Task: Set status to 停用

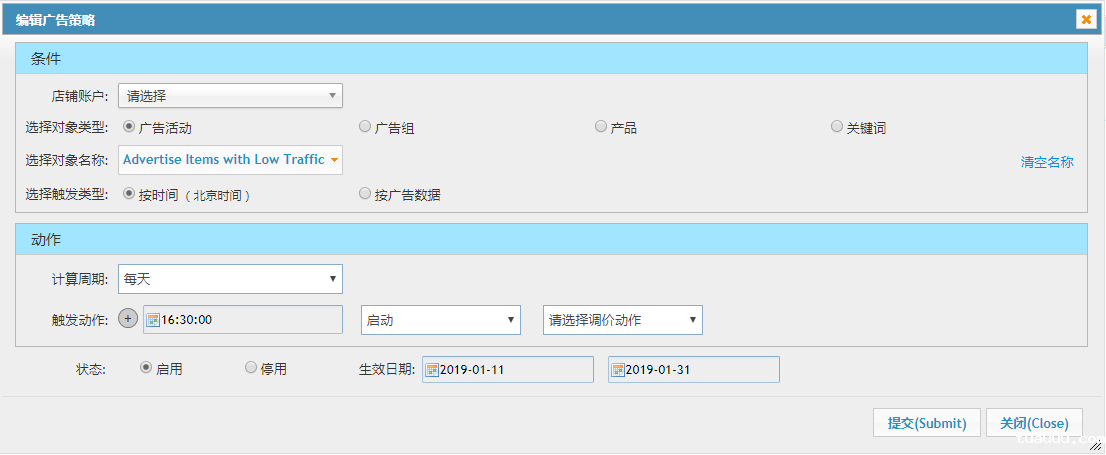Action: (x=251, y=368)
